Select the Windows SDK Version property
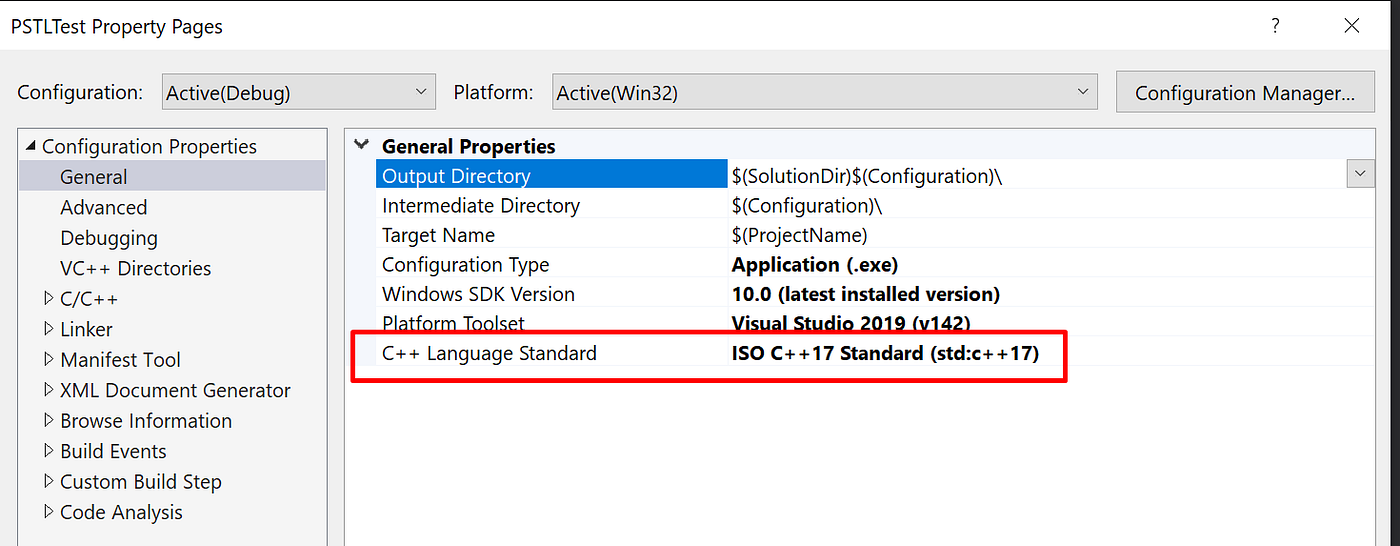This screenshot has height=546, width=1400. click(479, 294)
